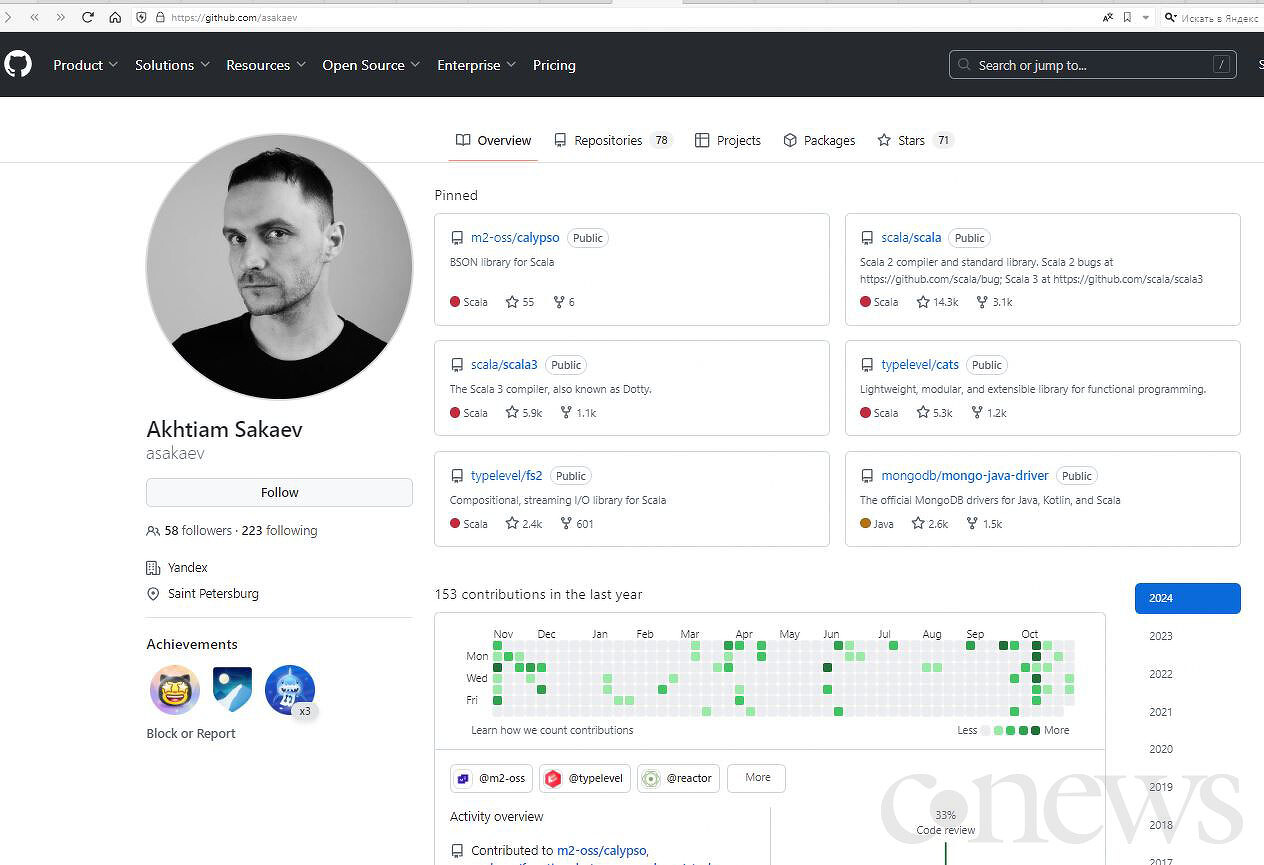Screen dimensions: 1264x865
Task: Reload the page with browser refresh icon
Action: point(88,17)
